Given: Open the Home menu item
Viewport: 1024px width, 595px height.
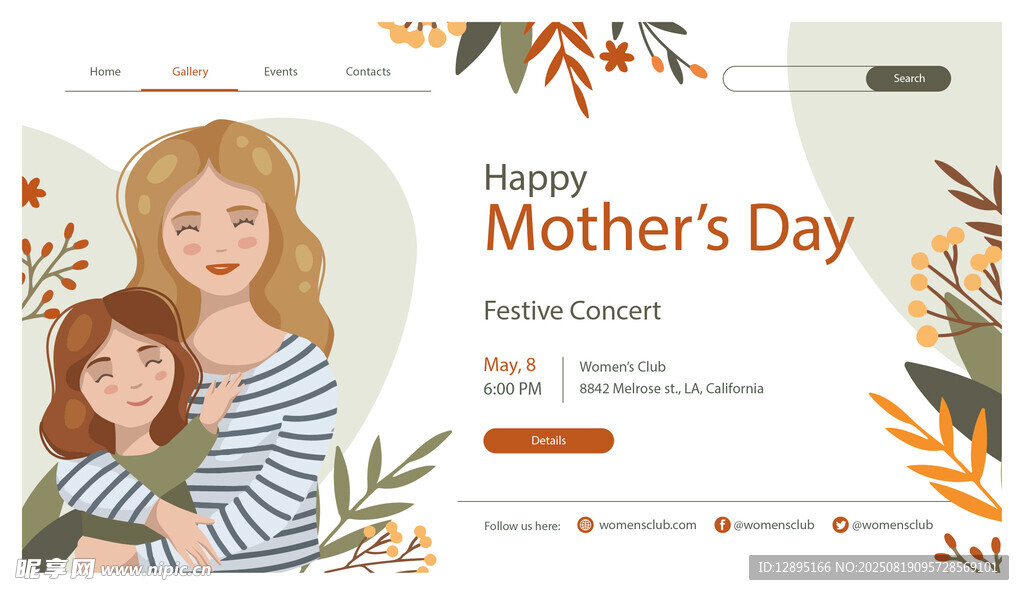Looking at the screenshot, I should [105, 72].
